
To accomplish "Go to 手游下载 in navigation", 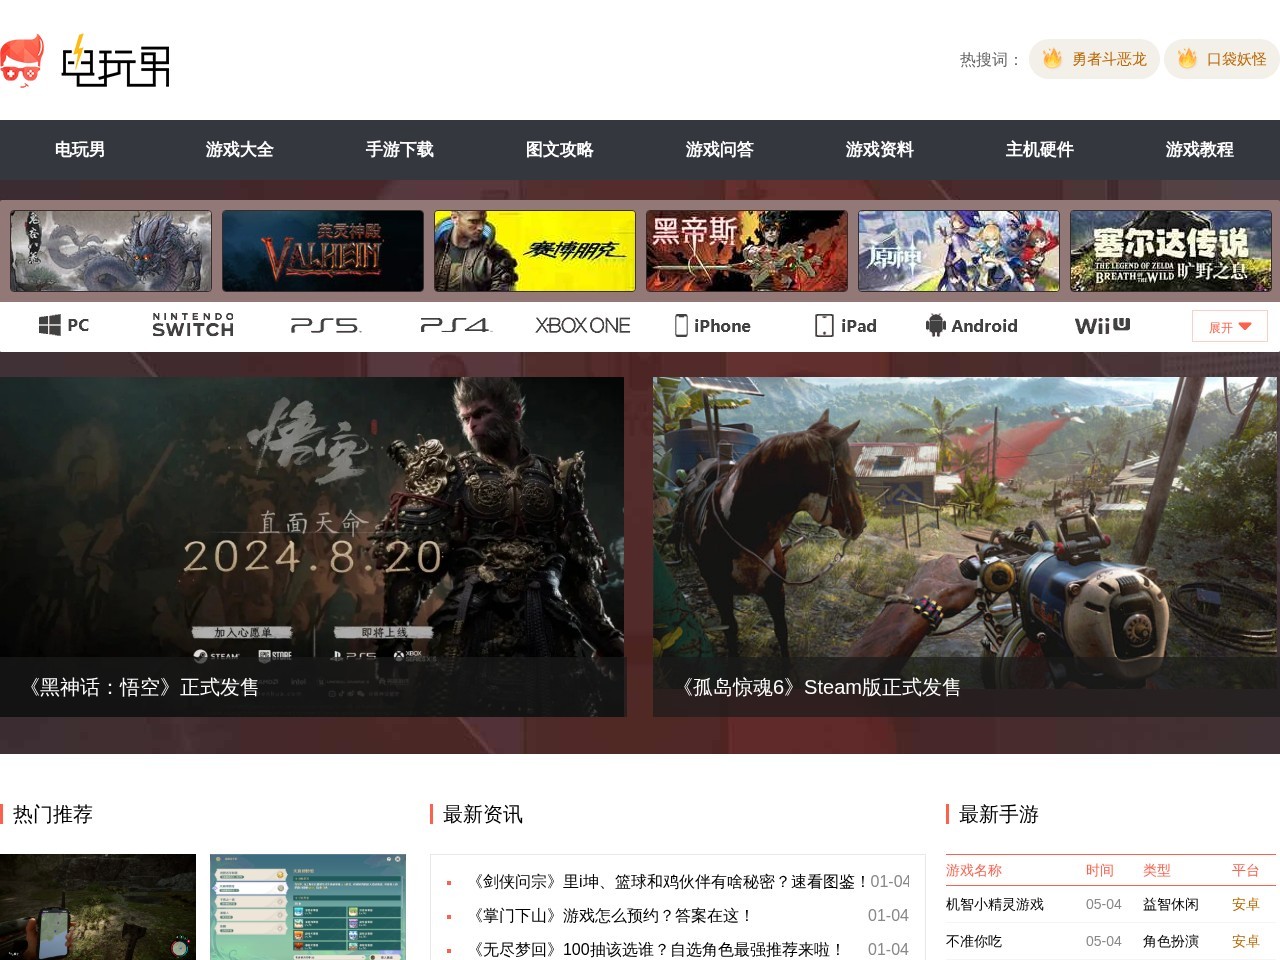I will pos(400,150).
